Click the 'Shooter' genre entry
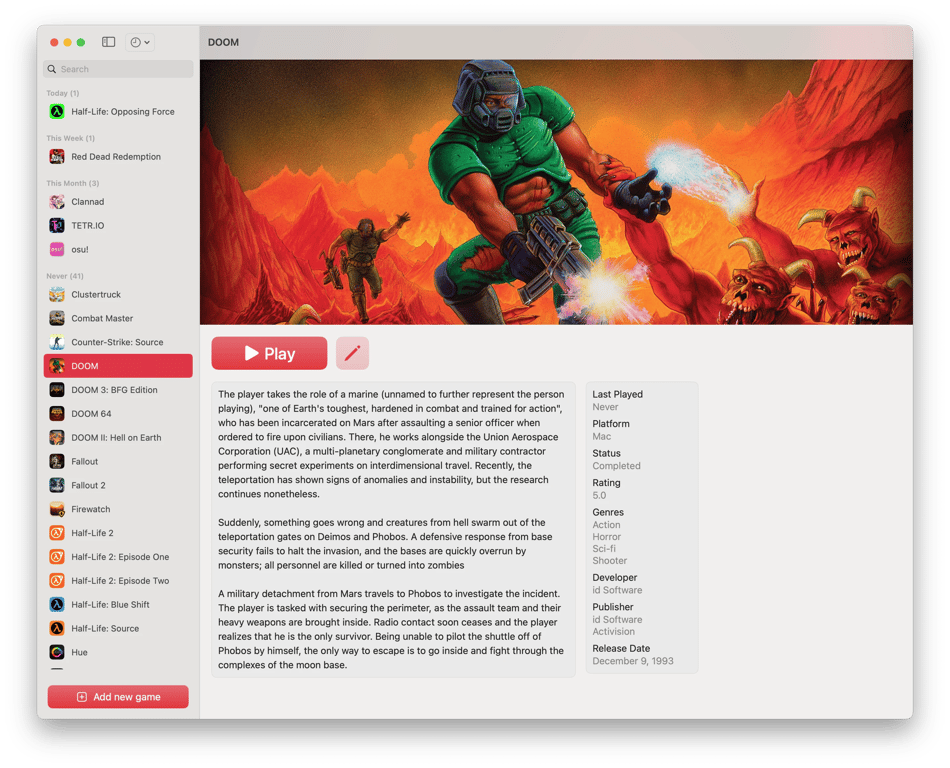This screenshot has height=768, width=950. tap(610, 561)
